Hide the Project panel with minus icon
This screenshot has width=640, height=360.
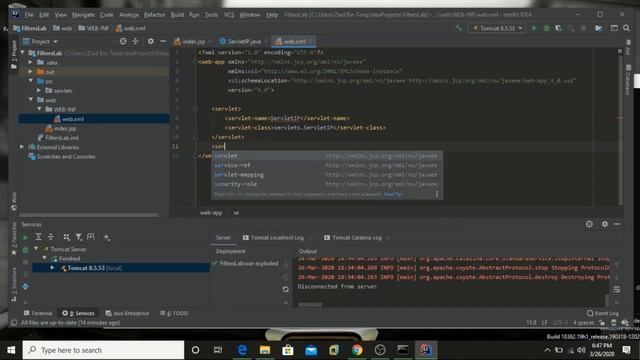162,41
